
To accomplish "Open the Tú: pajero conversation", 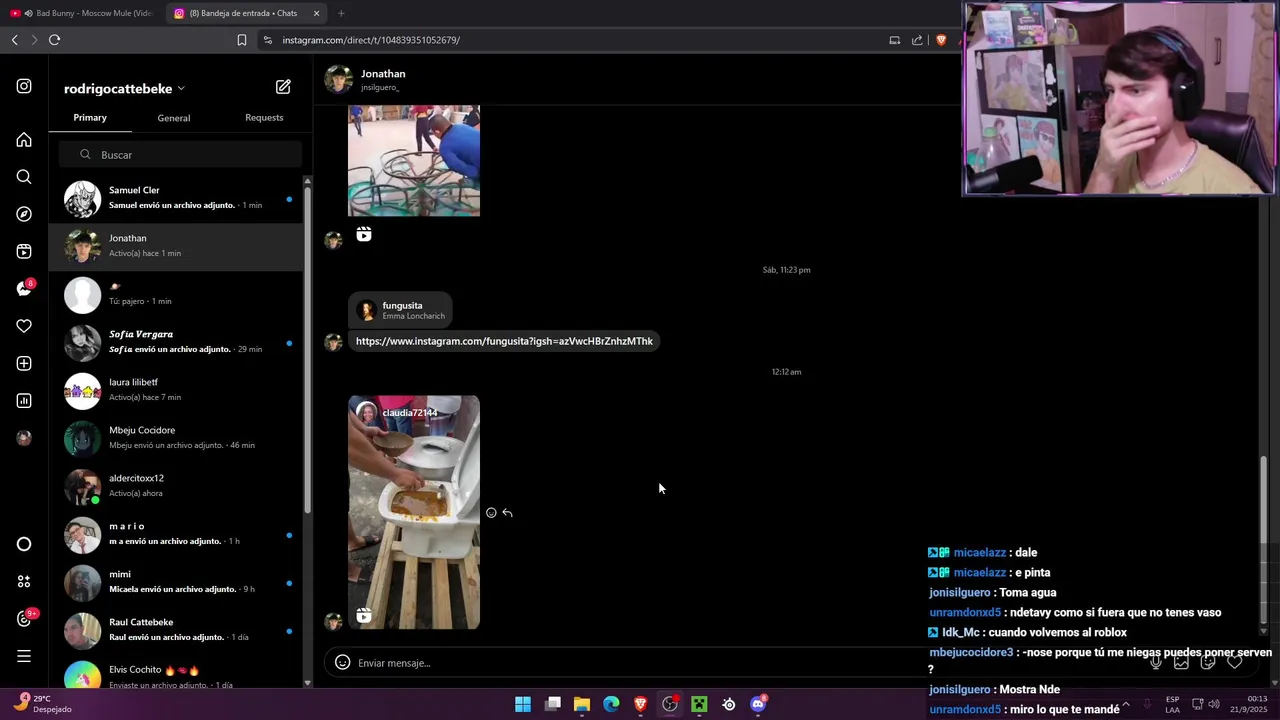I will tap(178, 294).
